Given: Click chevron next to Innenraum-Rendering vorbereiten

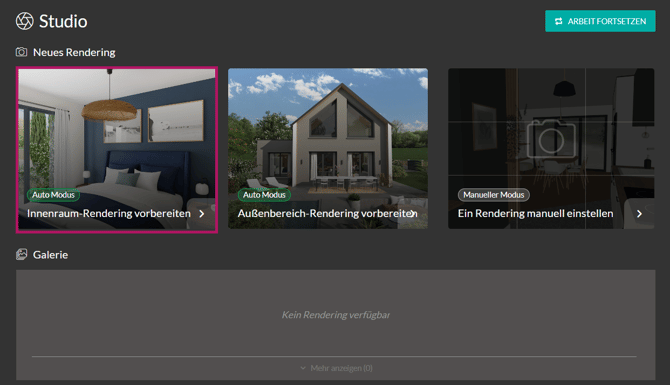Looking at the screenshot, I should [x=202, y=214].
